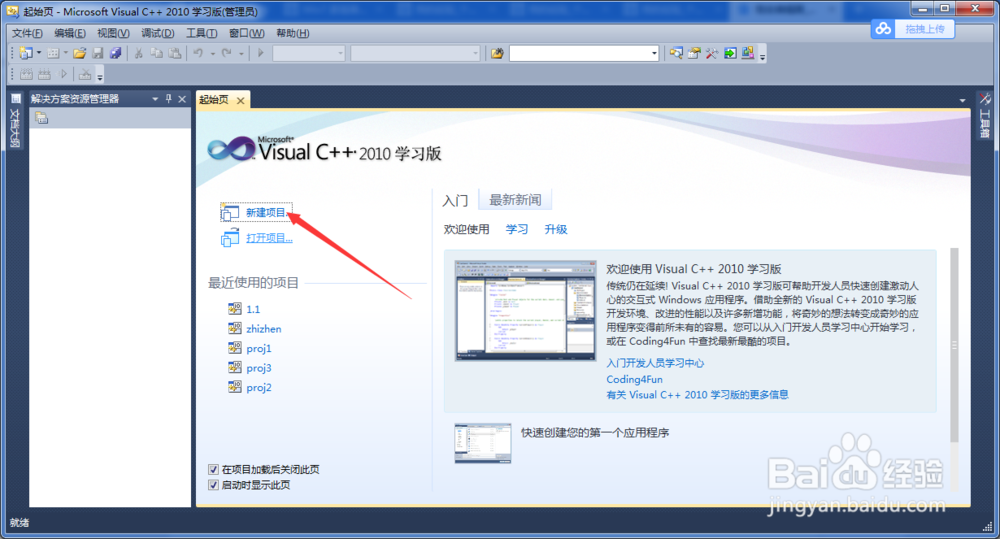The width and height of the screenshot is (1000, 539).
Task: Open the 文件(F) menu
Action: pos(27,33)
